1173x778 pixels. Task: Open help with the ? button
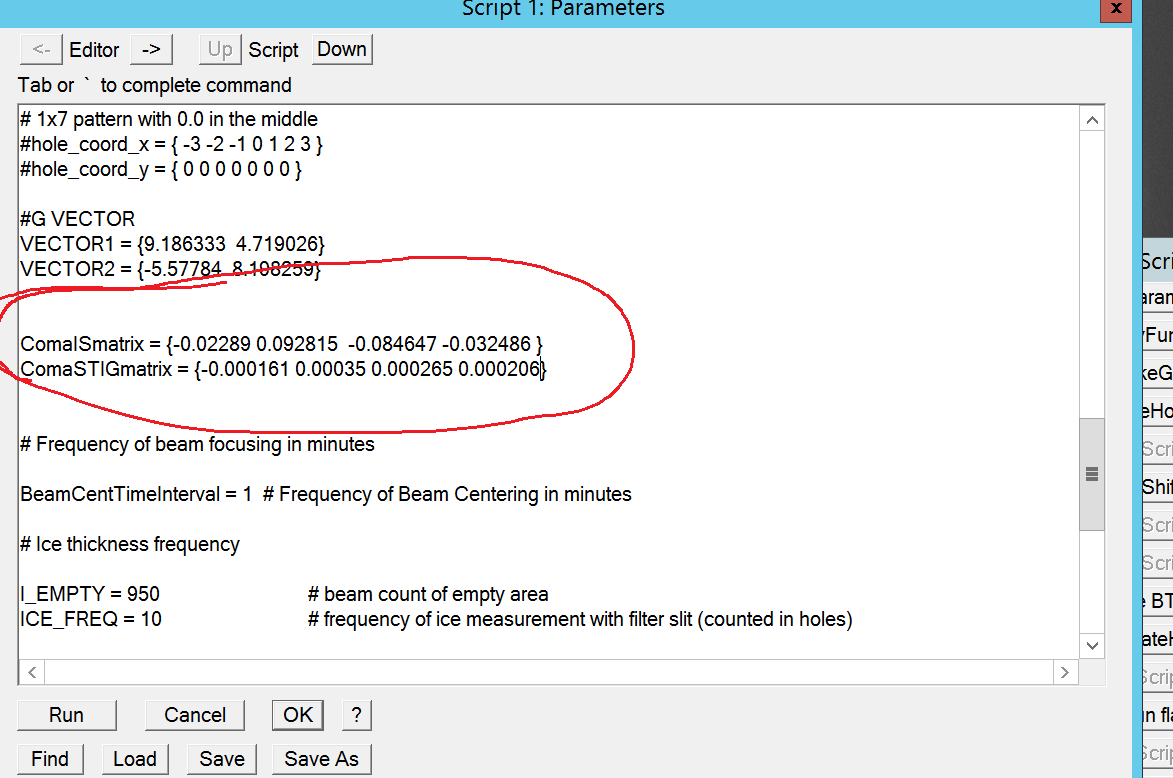point(356,715)
